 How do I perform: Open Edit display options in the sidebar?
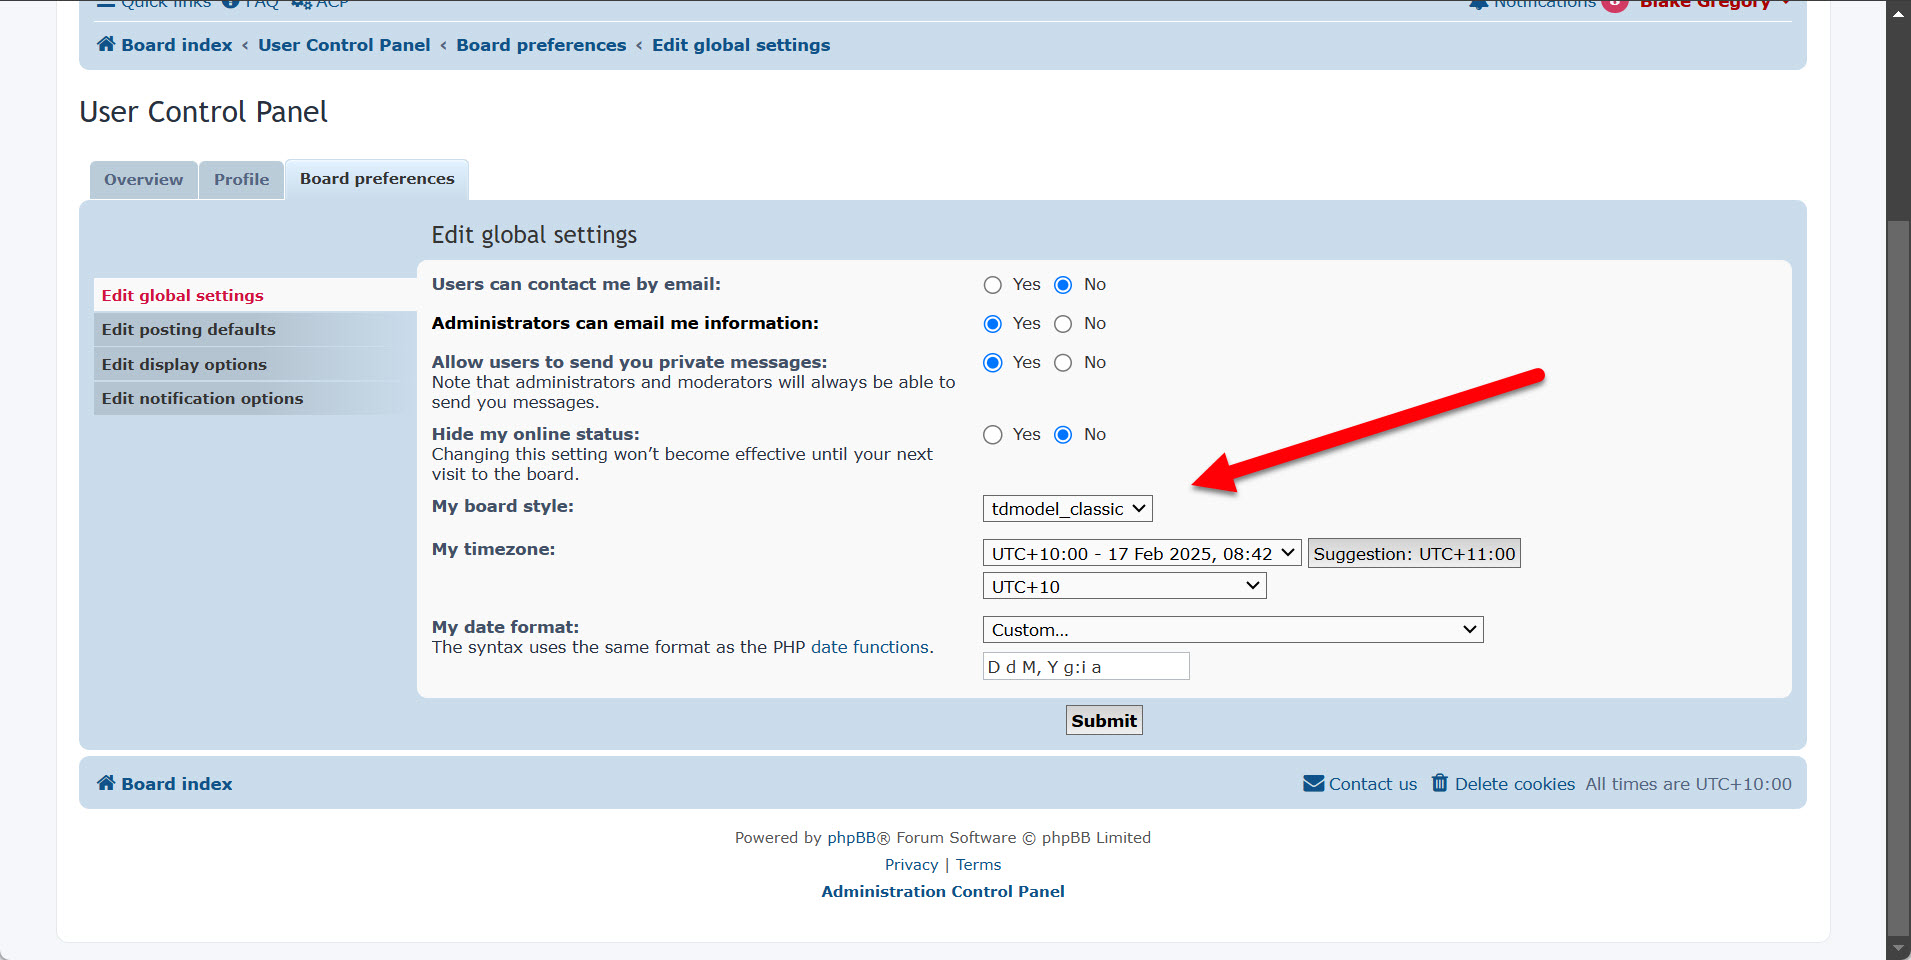click(x=255, y=364)
